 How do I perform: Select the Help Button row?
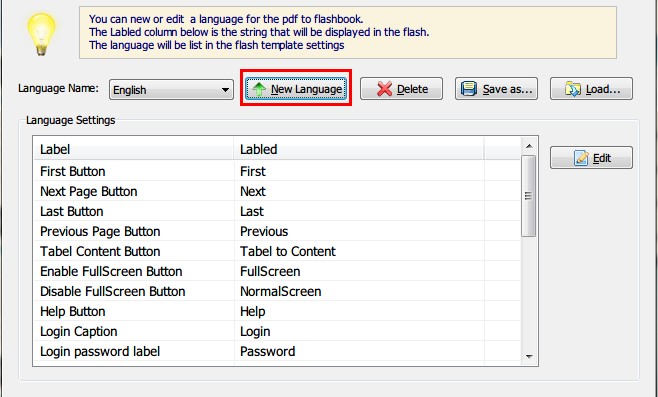277,311
